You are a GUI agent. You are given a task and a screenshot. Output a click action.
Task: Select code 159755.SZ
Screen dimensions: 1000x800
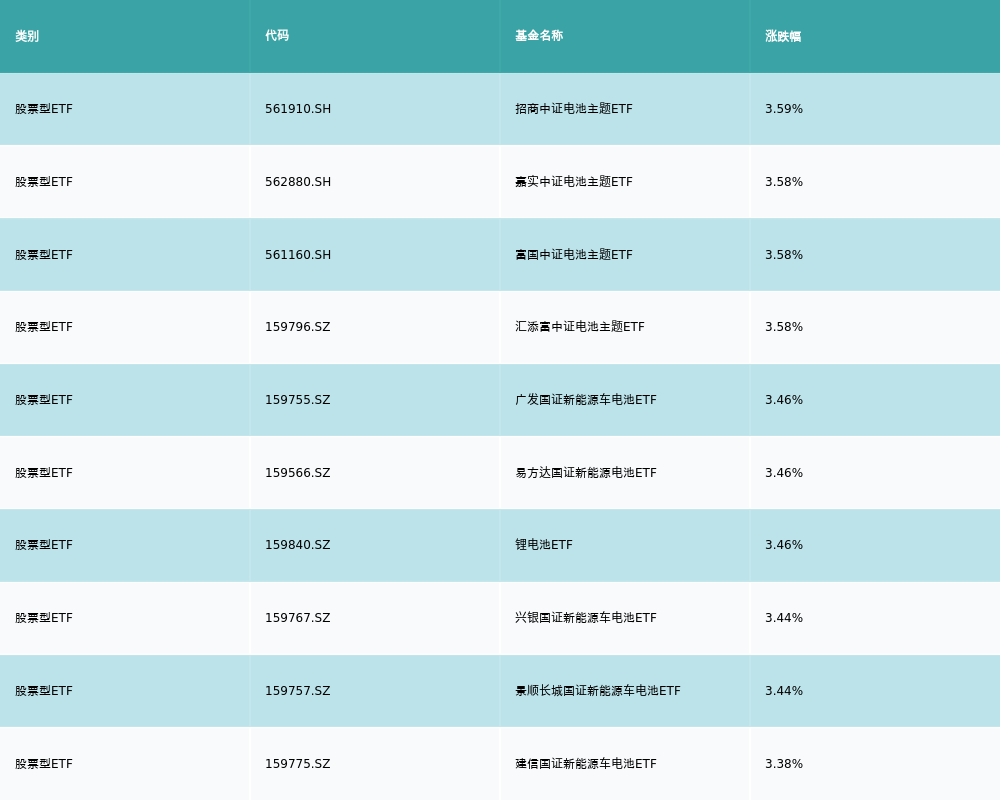point(298,400)
